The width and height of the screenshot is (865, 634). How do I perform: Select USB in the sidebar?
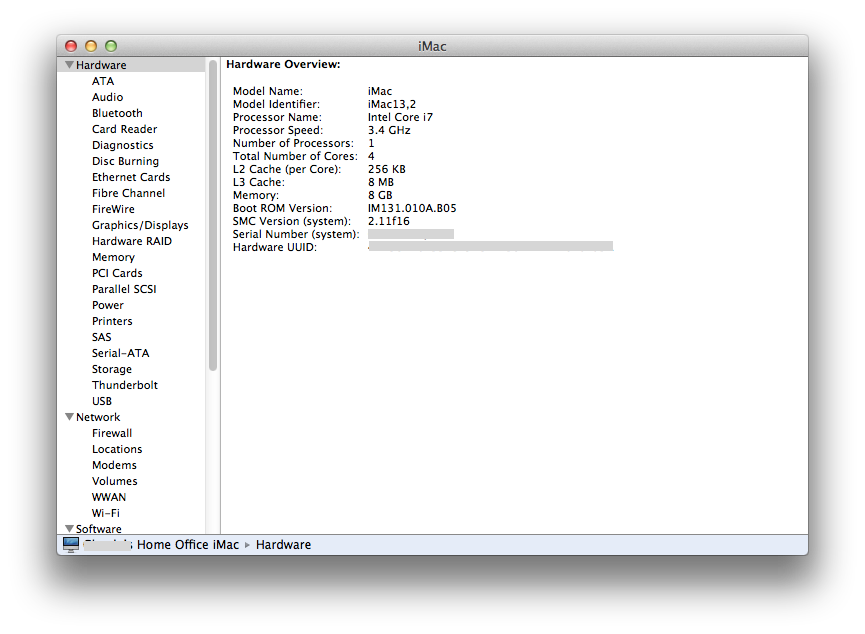(x=102, y=401)
